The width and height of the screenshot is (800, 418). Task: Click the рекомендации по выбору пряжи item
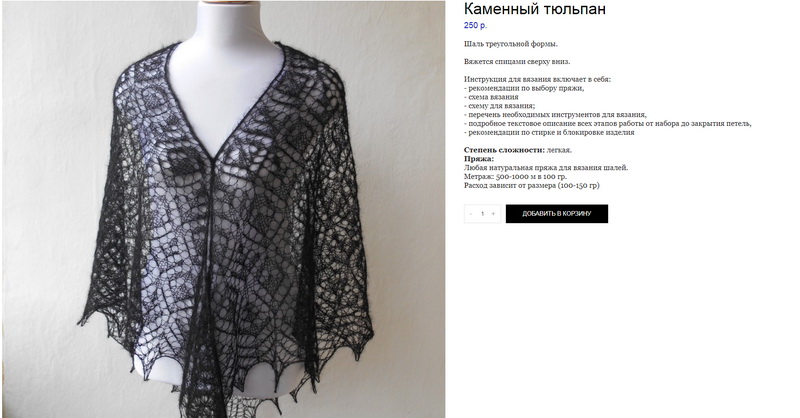pos(524,88)
